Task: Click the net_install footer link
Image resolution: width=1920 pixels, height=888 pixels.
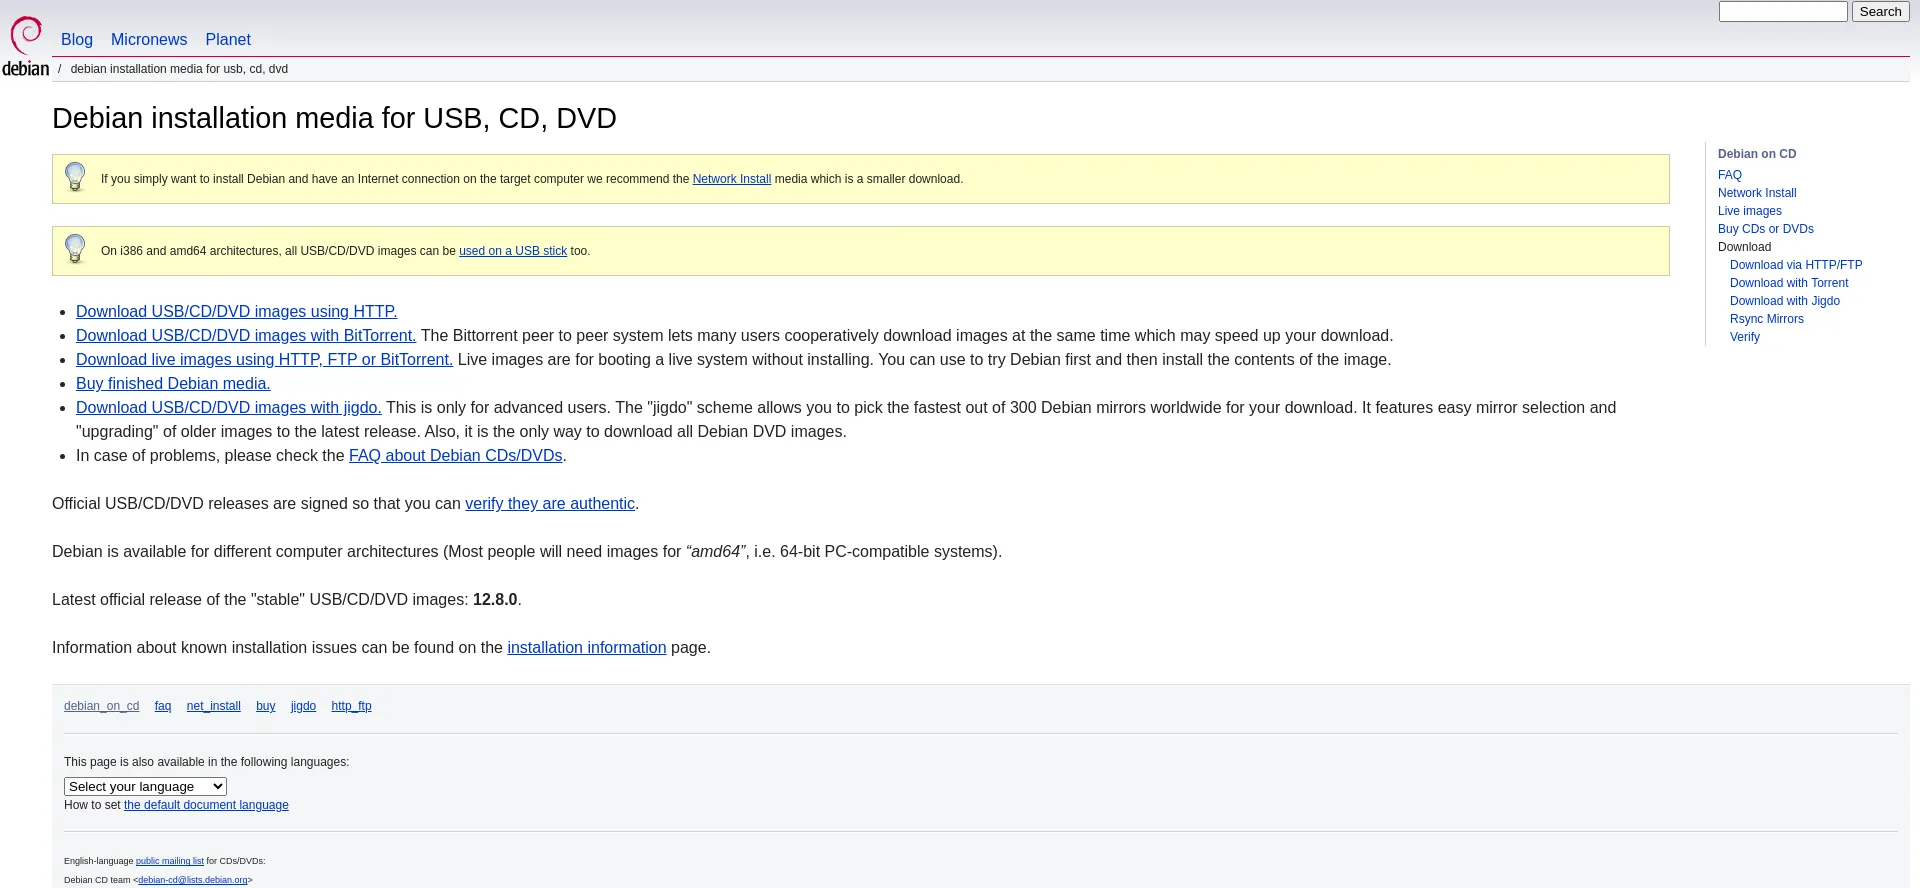Action: pos(213,706)
